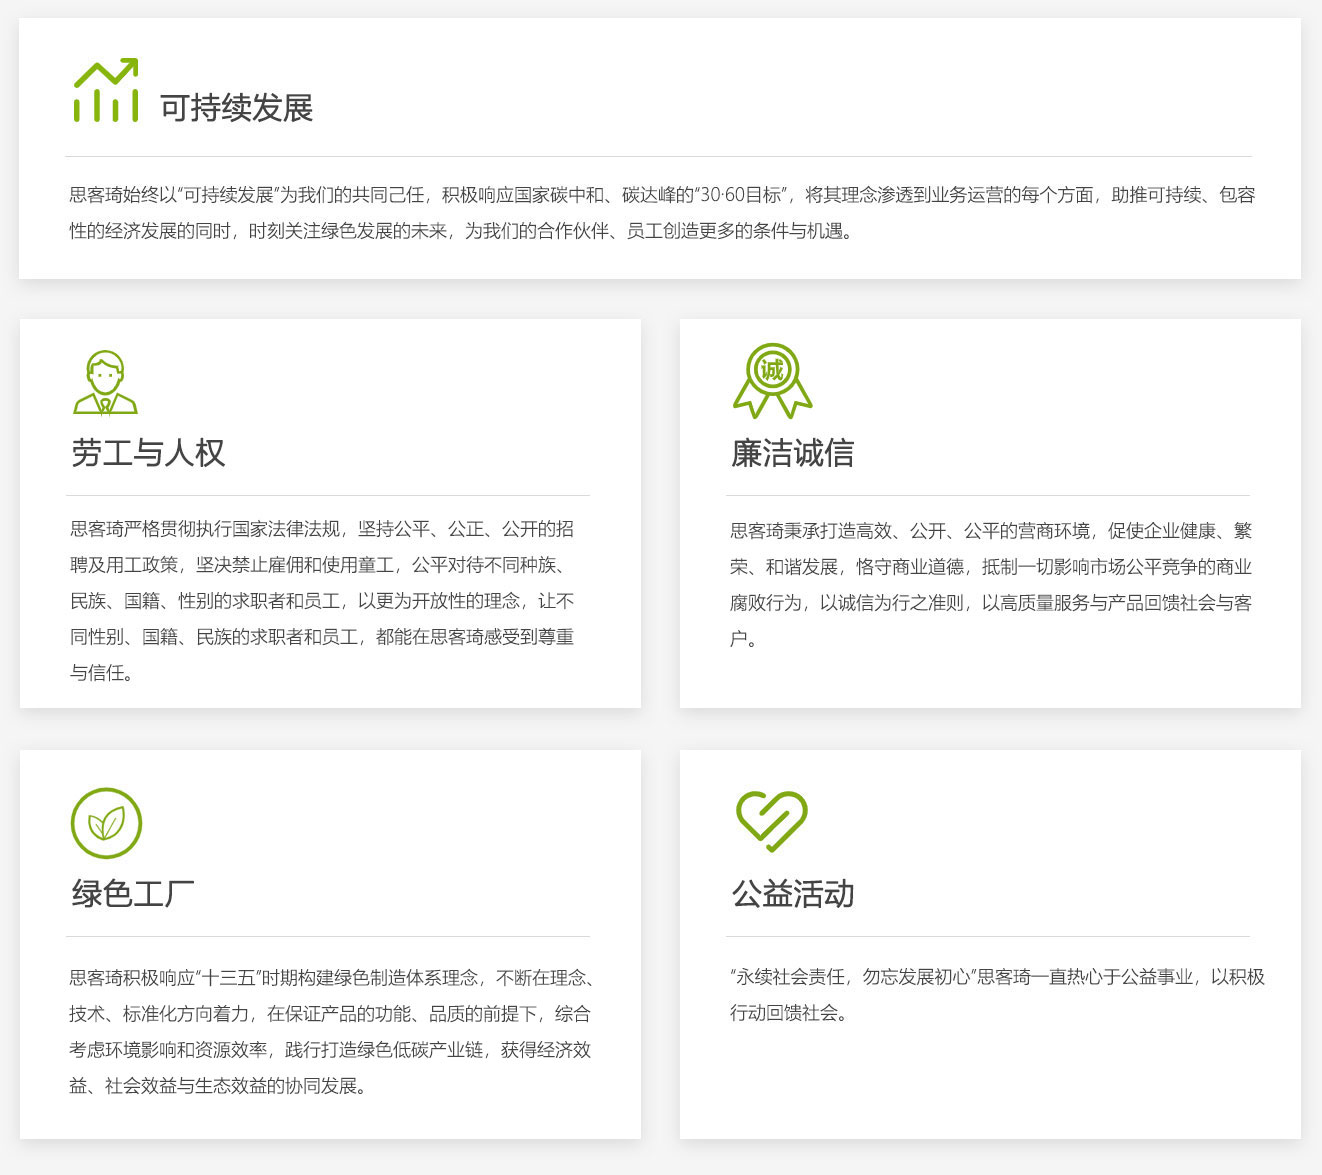The height and width of the screenshot is (1175, 1322).
Task: Open the 公益活动 heading
Action: [x=793, y=893]
